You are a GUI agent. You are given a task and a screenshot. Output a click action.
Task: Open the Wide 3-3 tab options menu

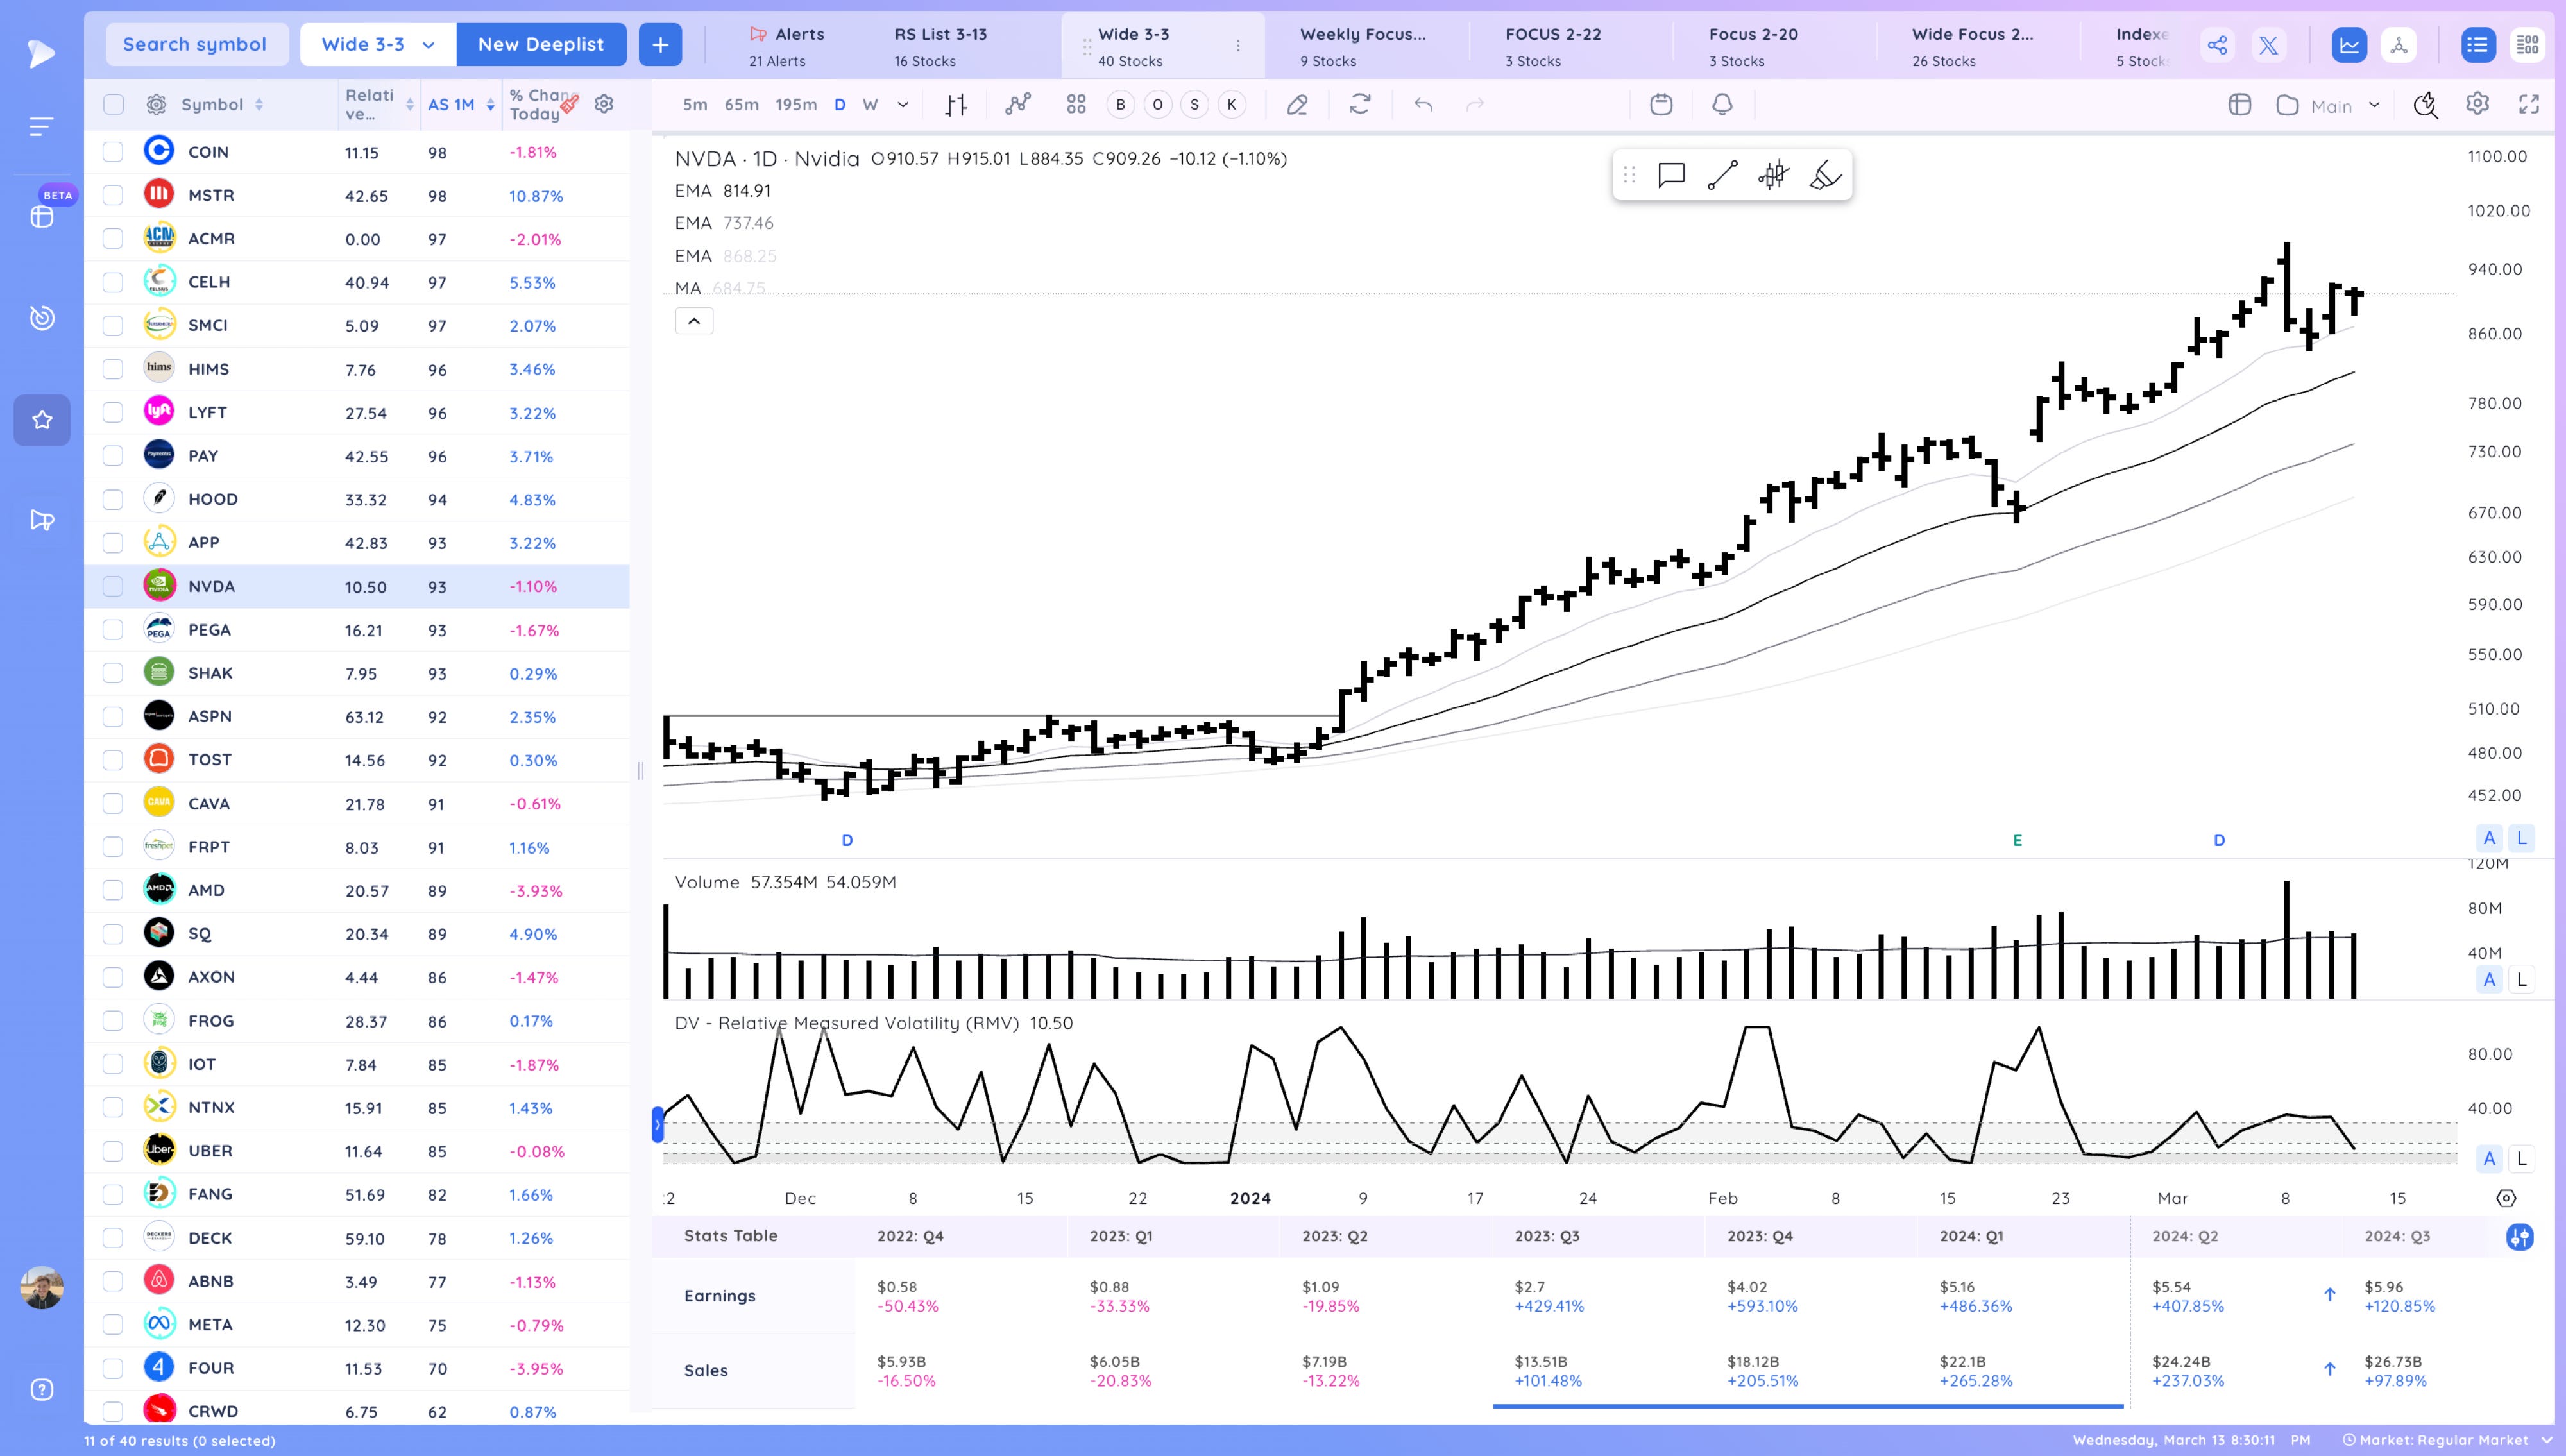tap(1238, 46)
